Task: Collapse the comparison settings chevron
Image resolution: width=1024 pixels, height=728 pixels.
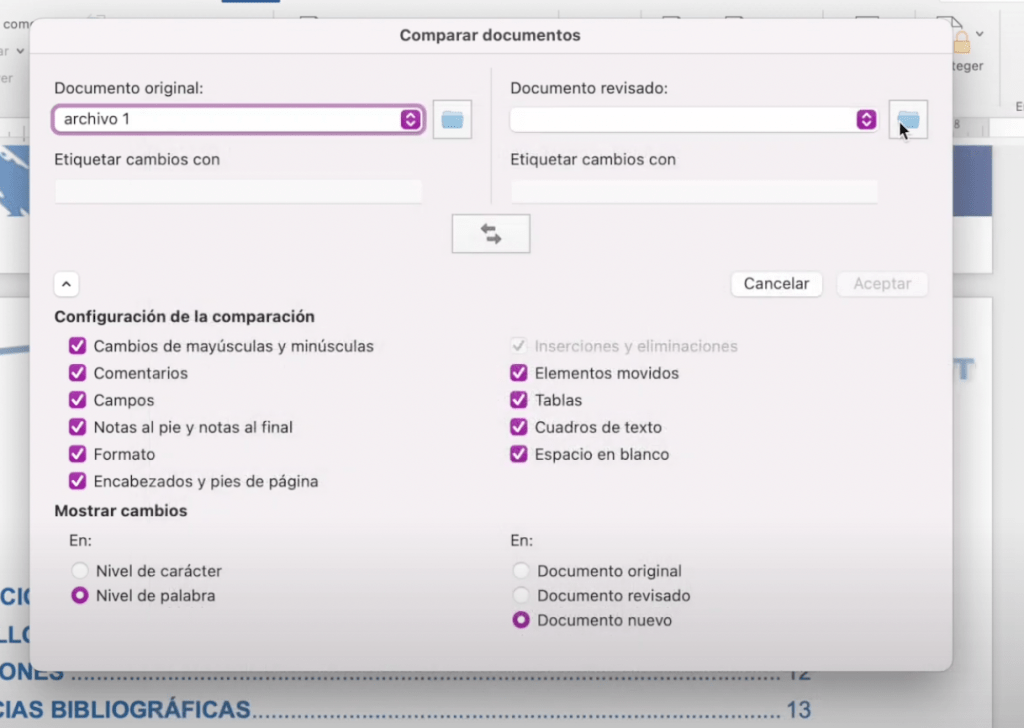Action: click(x=66, y=284)
